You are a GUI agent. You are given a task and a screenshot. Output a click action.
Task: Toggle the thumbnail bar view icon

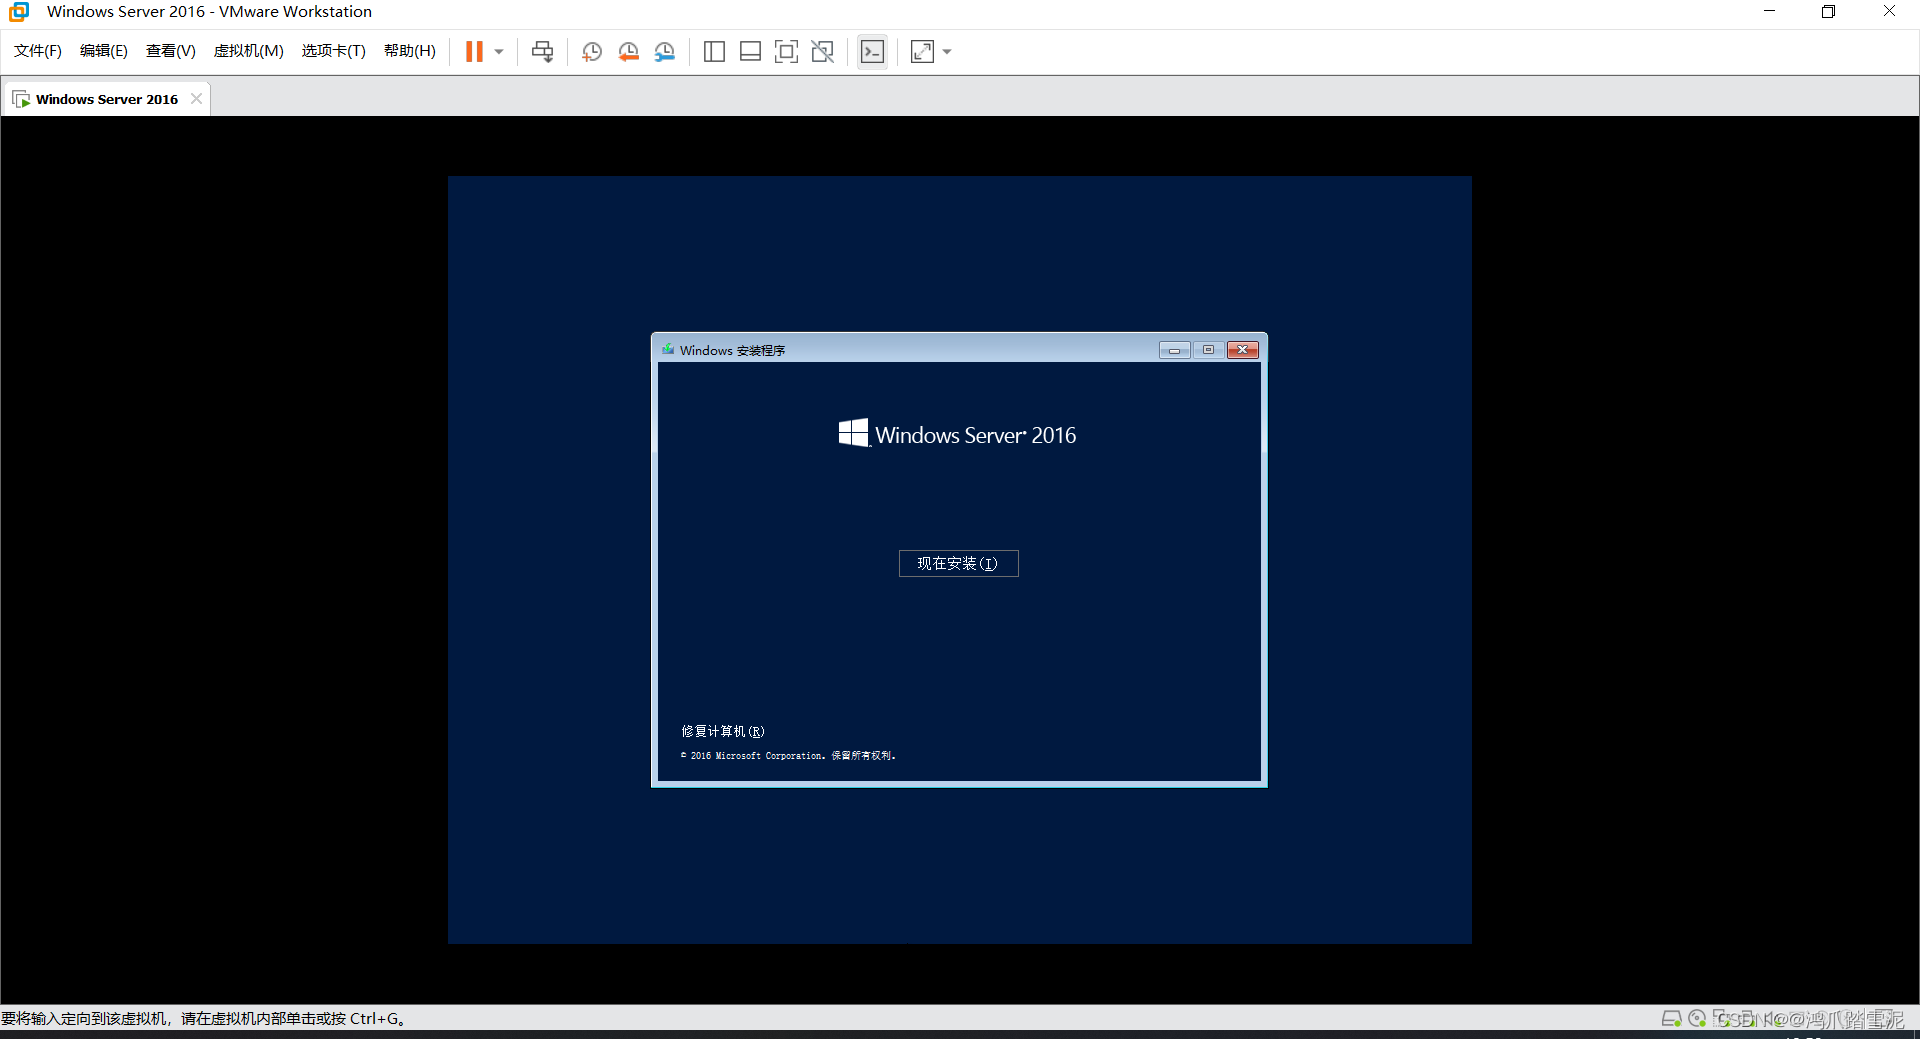750,51
